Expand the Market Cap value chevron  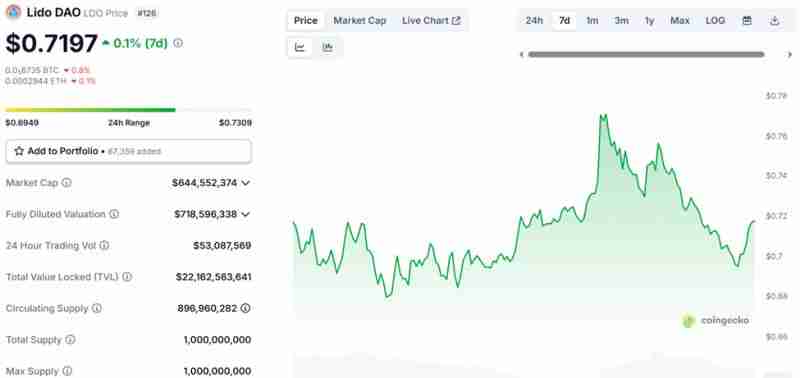(x=245, y=183)
